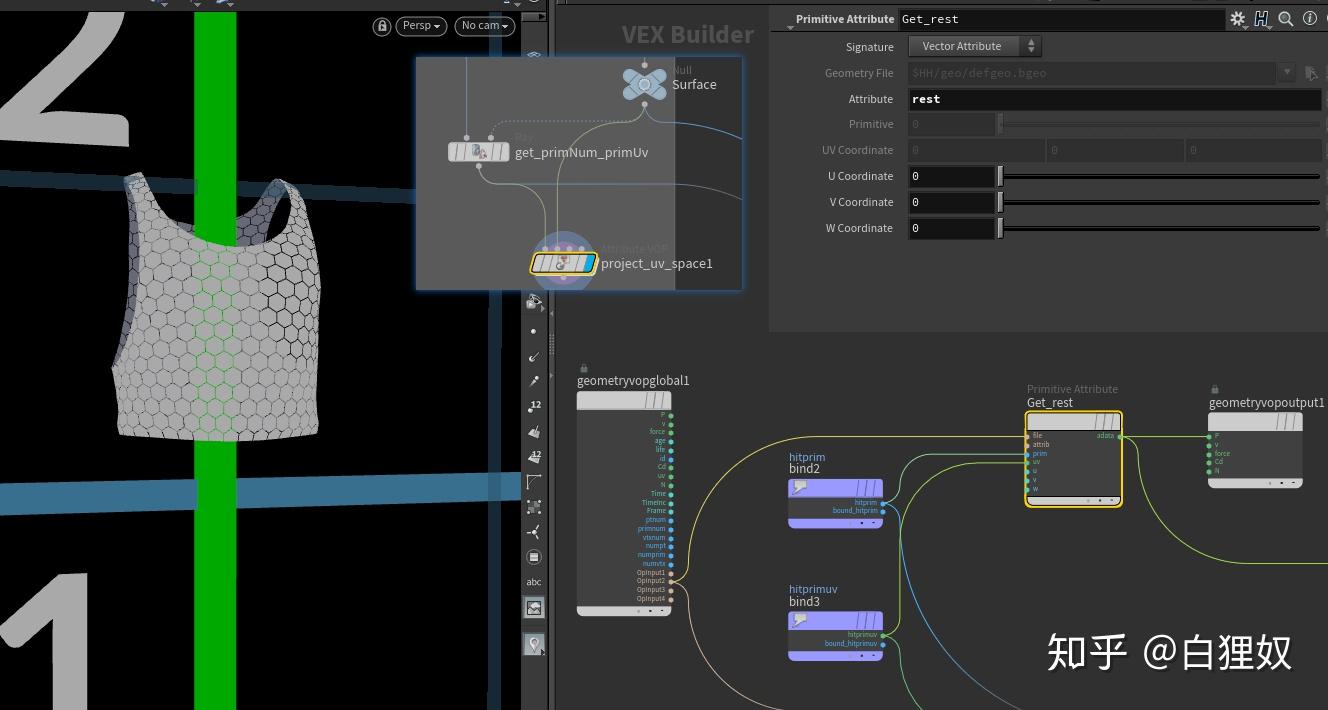Viewport: 1328px width, 710px height.
Task: Click the W Coordinate slider
Action: click(1160, 228)
